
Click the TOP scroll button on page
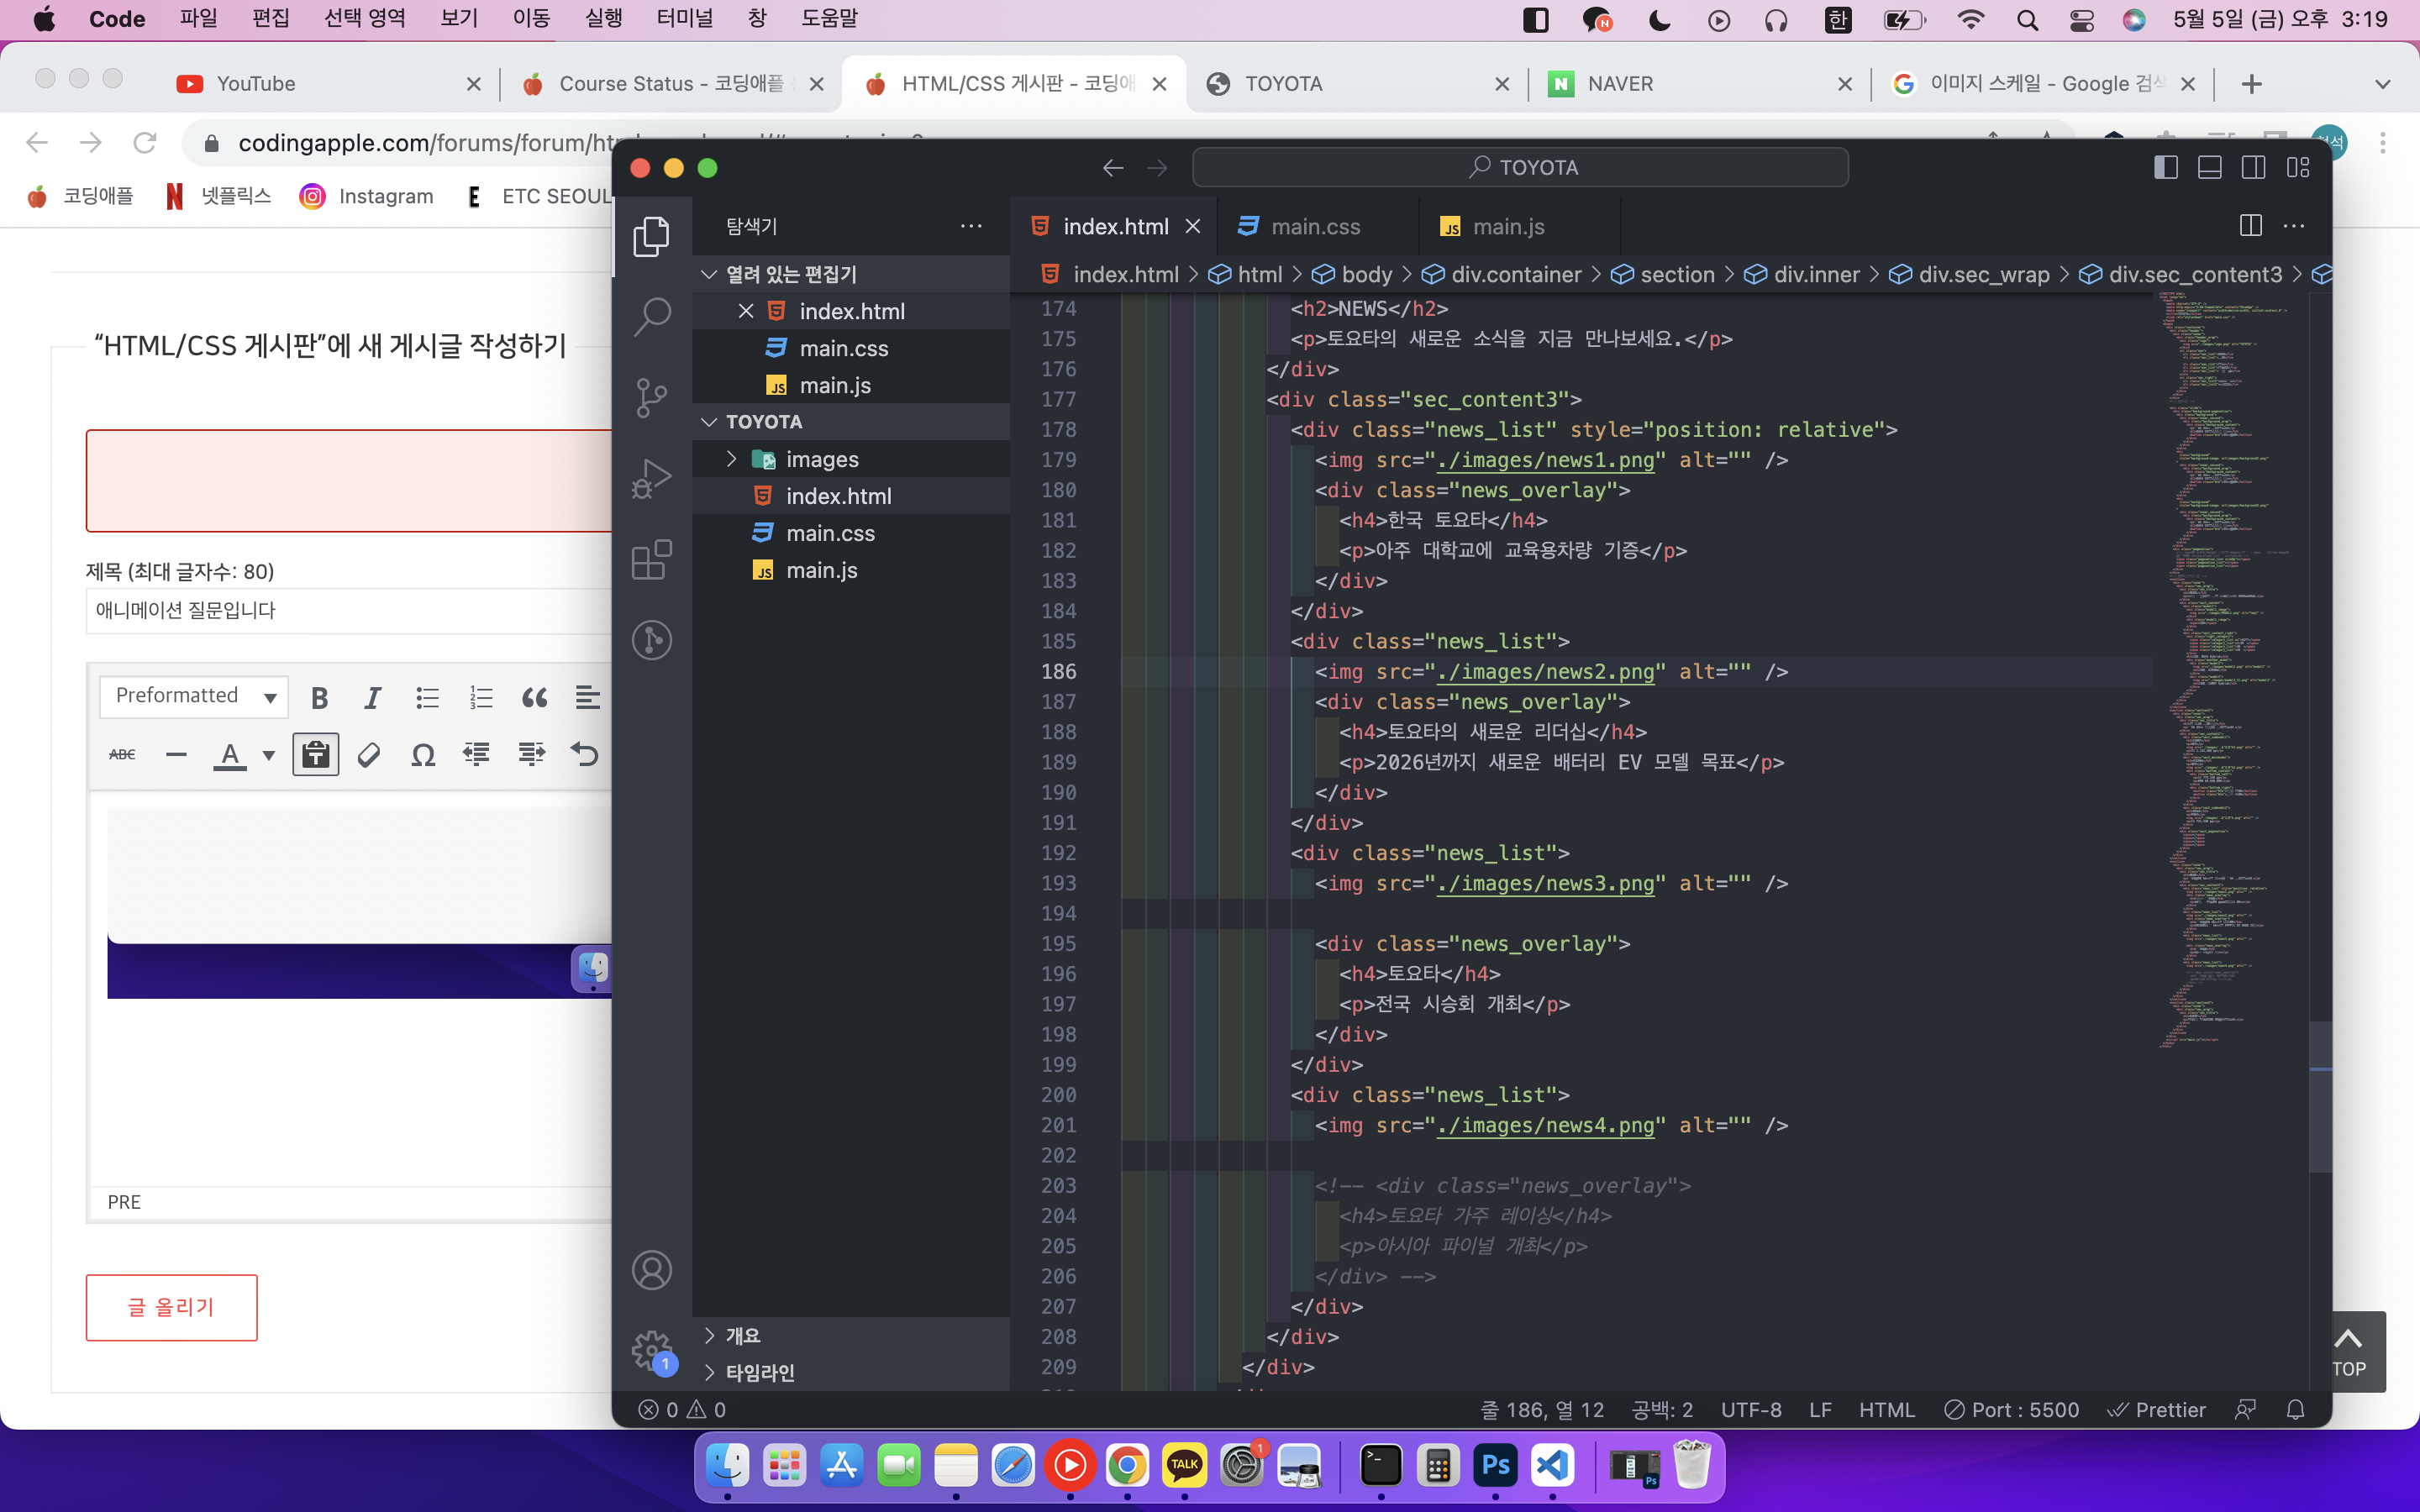coord(2348,1352)
